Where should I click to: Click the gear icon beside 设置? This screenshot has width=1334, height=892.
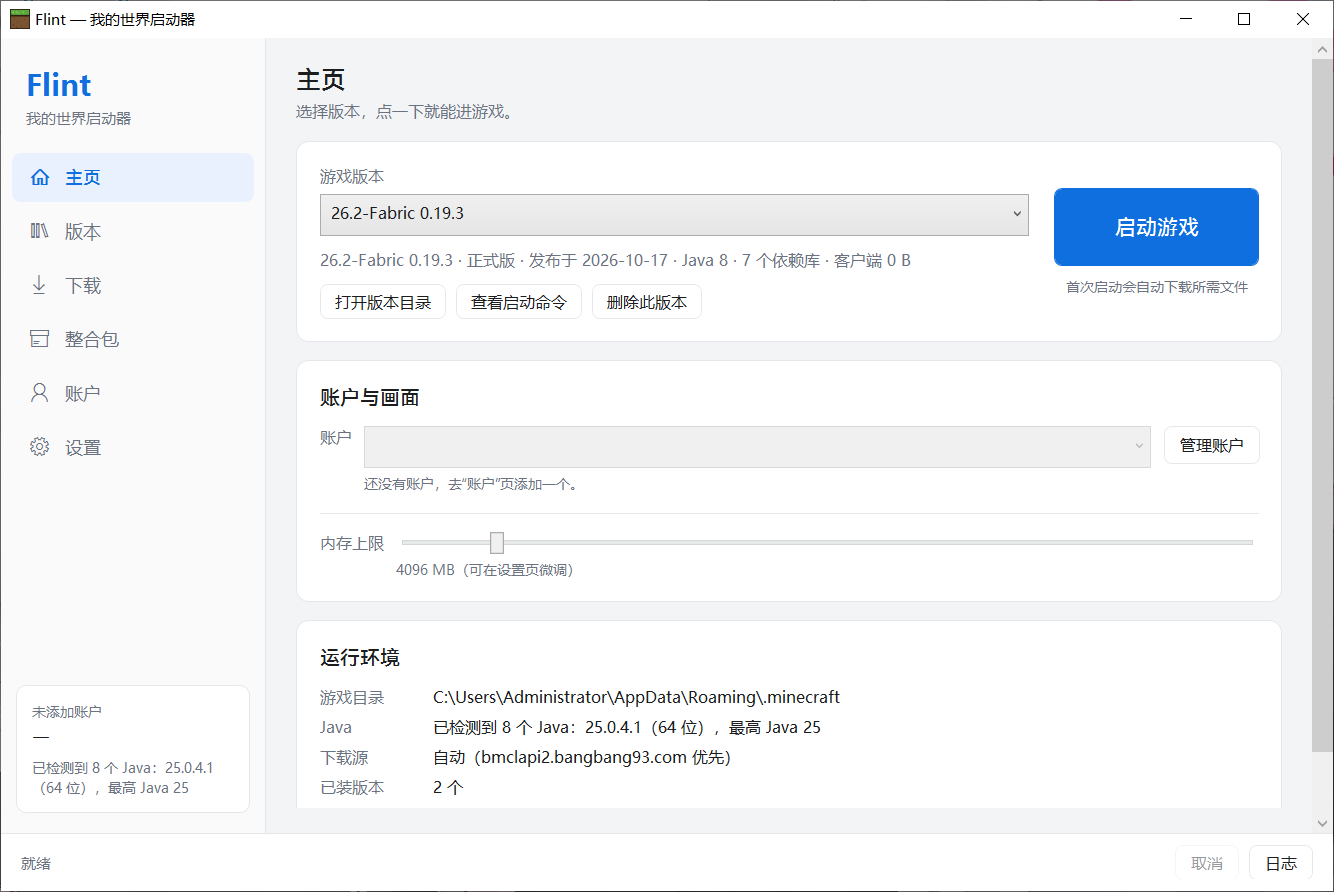40,448
